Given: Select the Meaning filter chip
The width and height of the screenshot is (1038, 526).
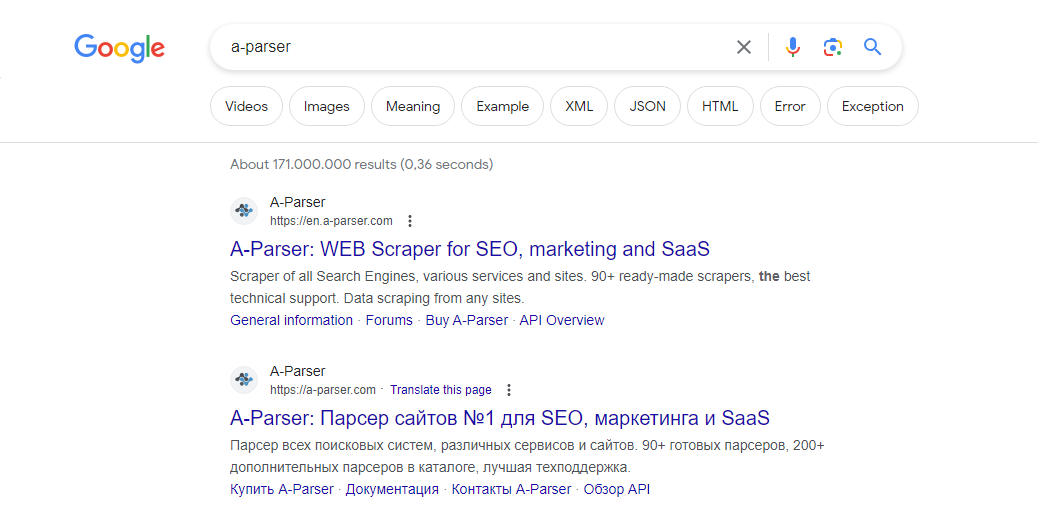Looking at the screenshot, I should pos(413,106).
